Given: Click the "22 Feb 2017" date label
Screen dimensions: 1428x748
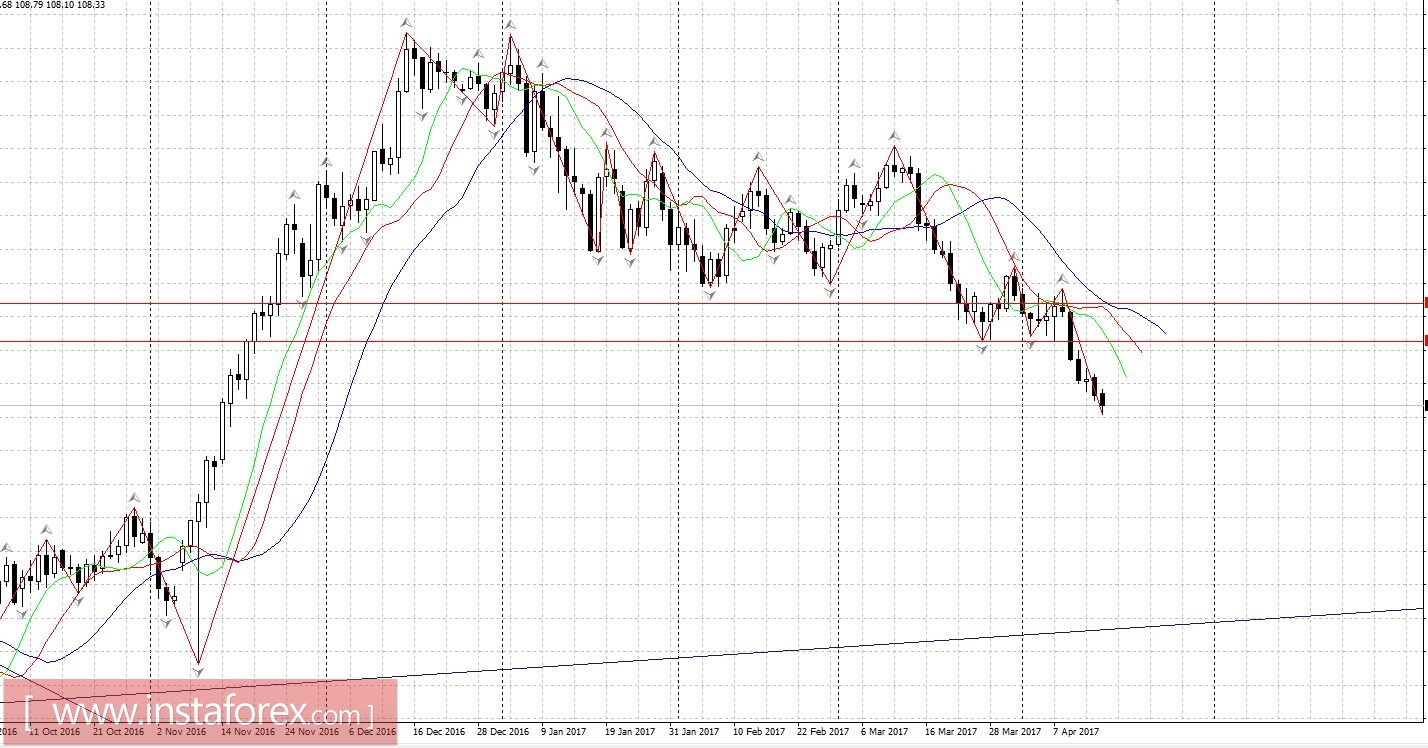Looking at the screenshot, I should (x=821, y=732).
